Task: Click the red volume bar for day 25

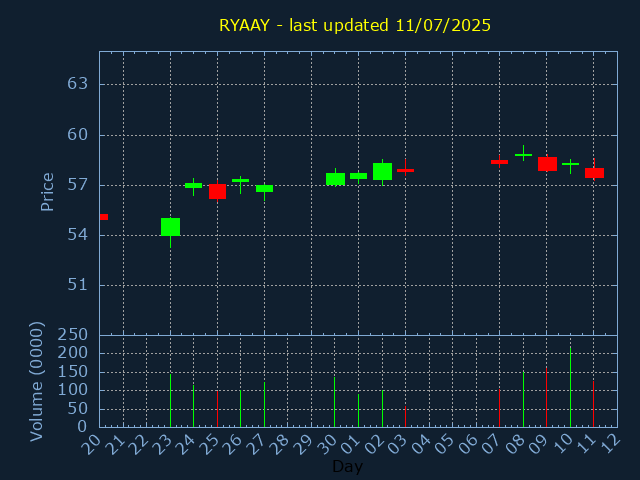Action: pyautogui.click(x=218, y=409)
